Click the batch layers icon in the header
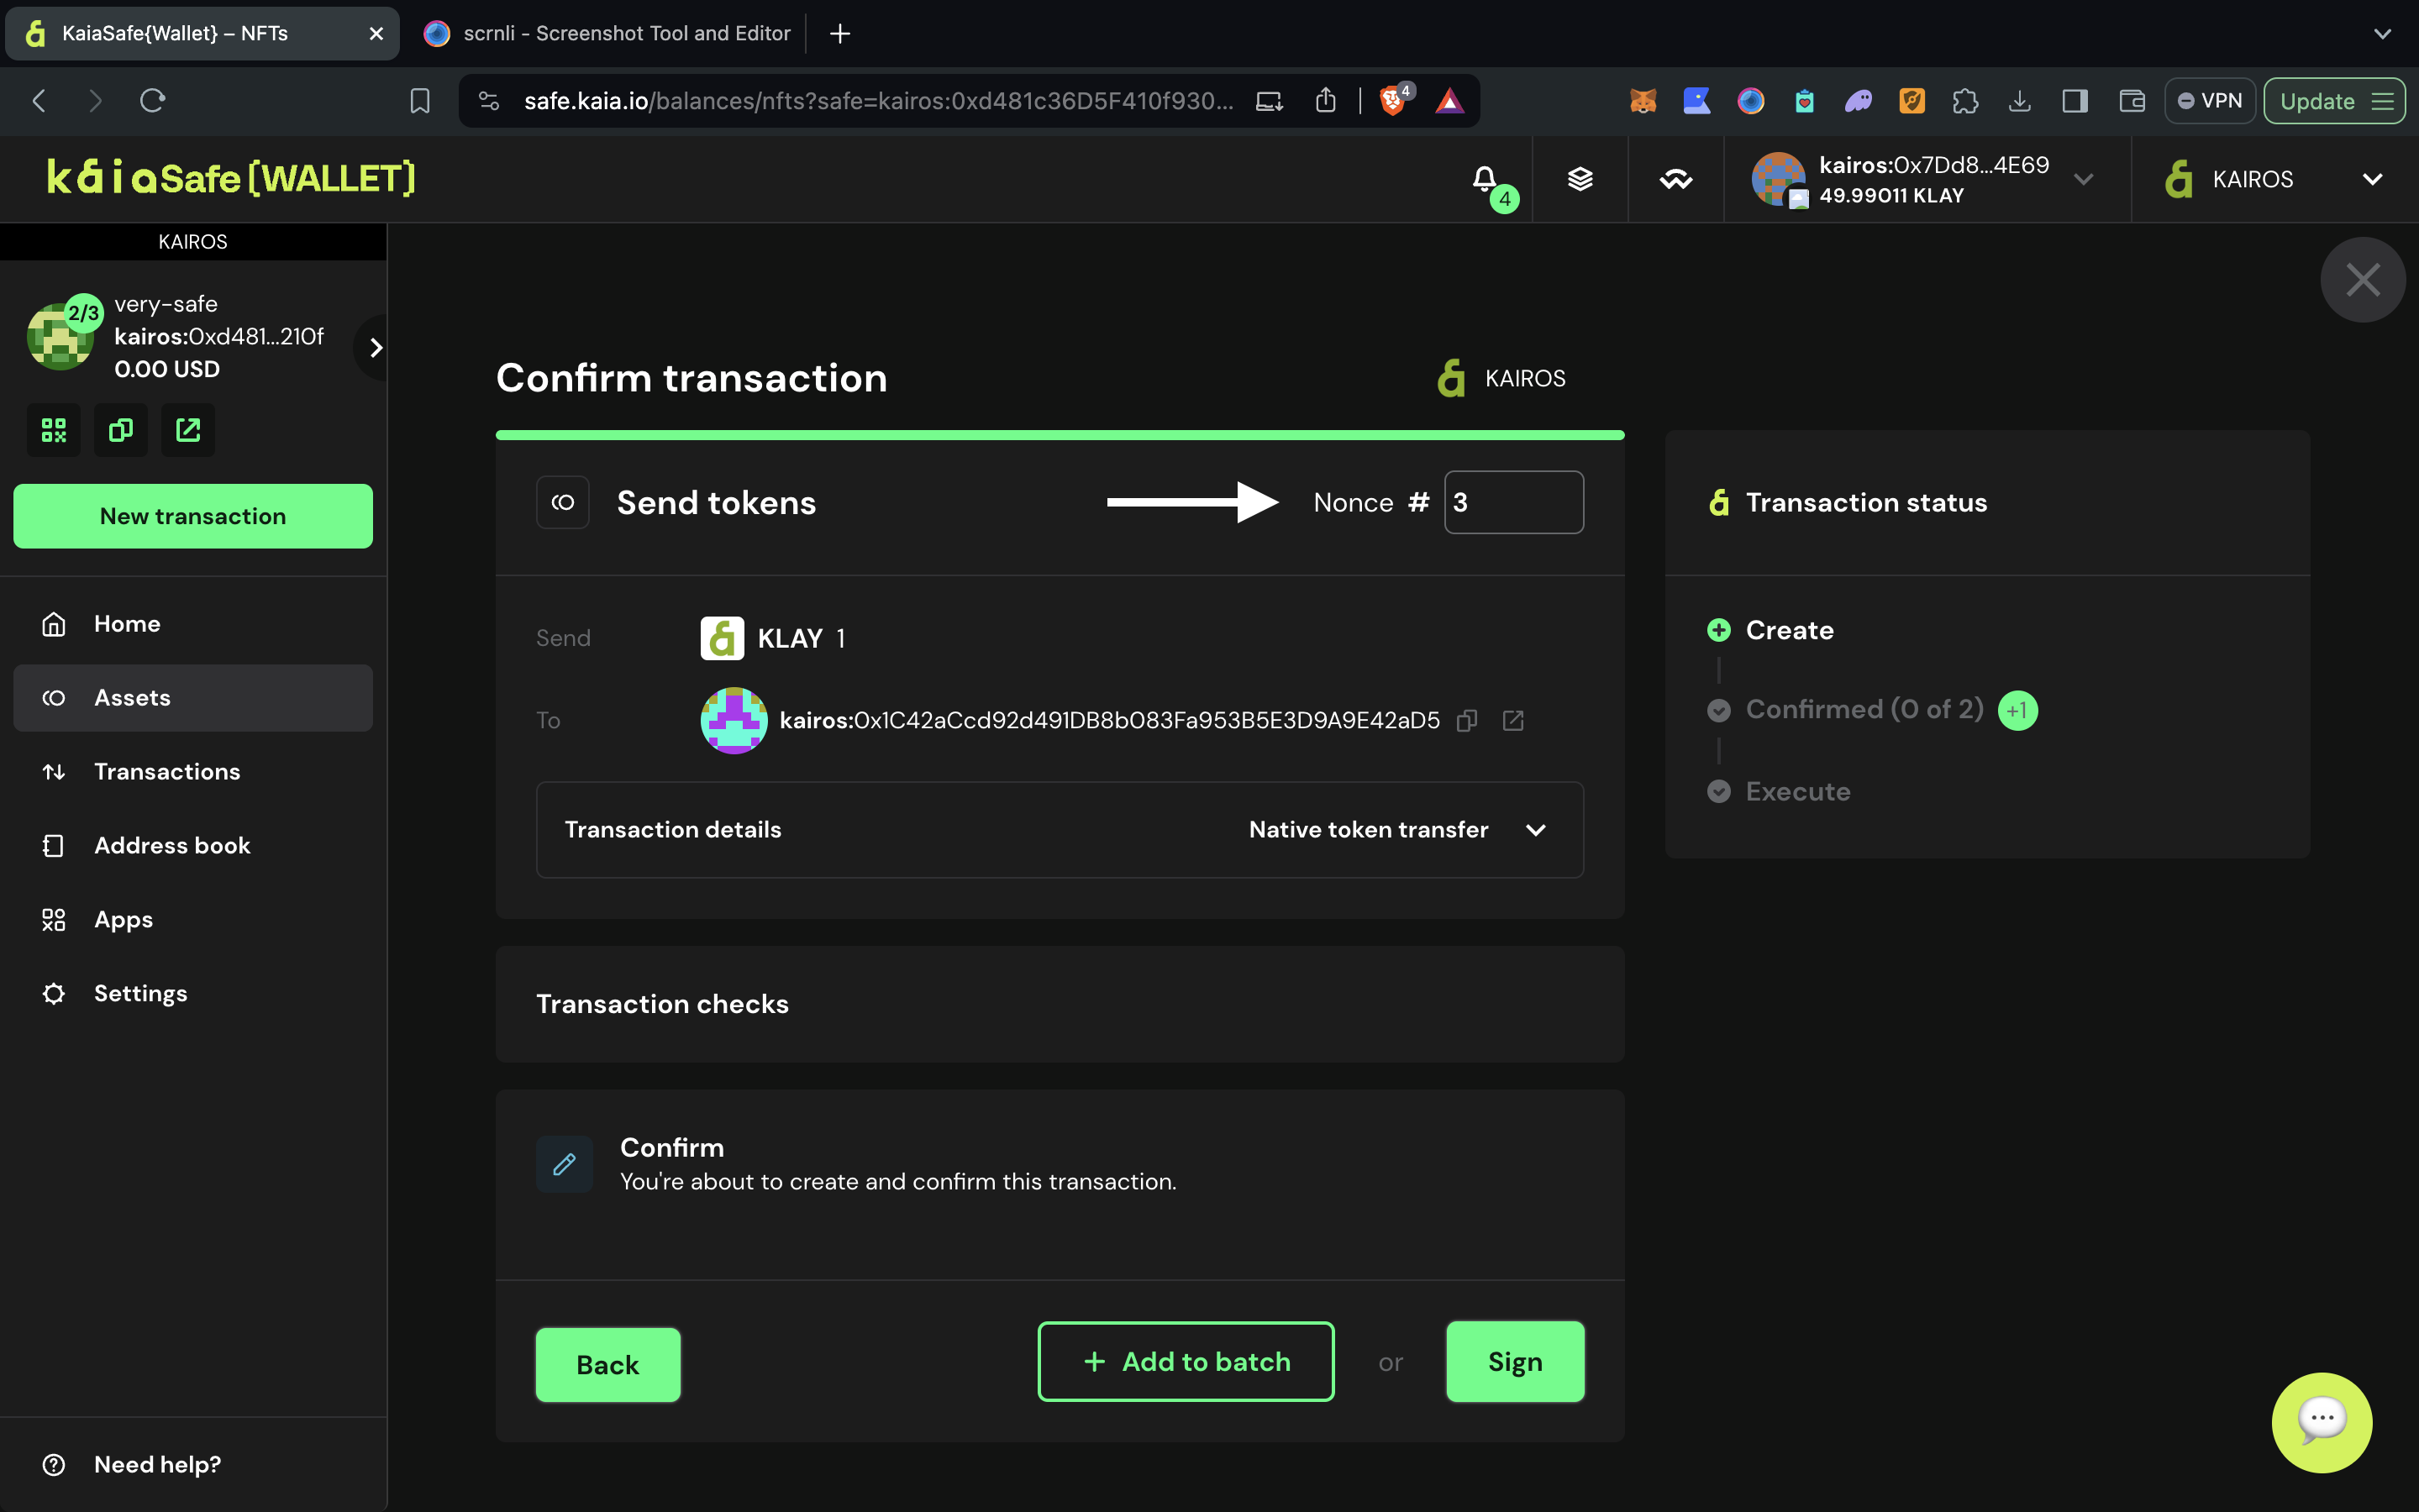Viewport: 2419px width, 1512px height. point(1580,179)
